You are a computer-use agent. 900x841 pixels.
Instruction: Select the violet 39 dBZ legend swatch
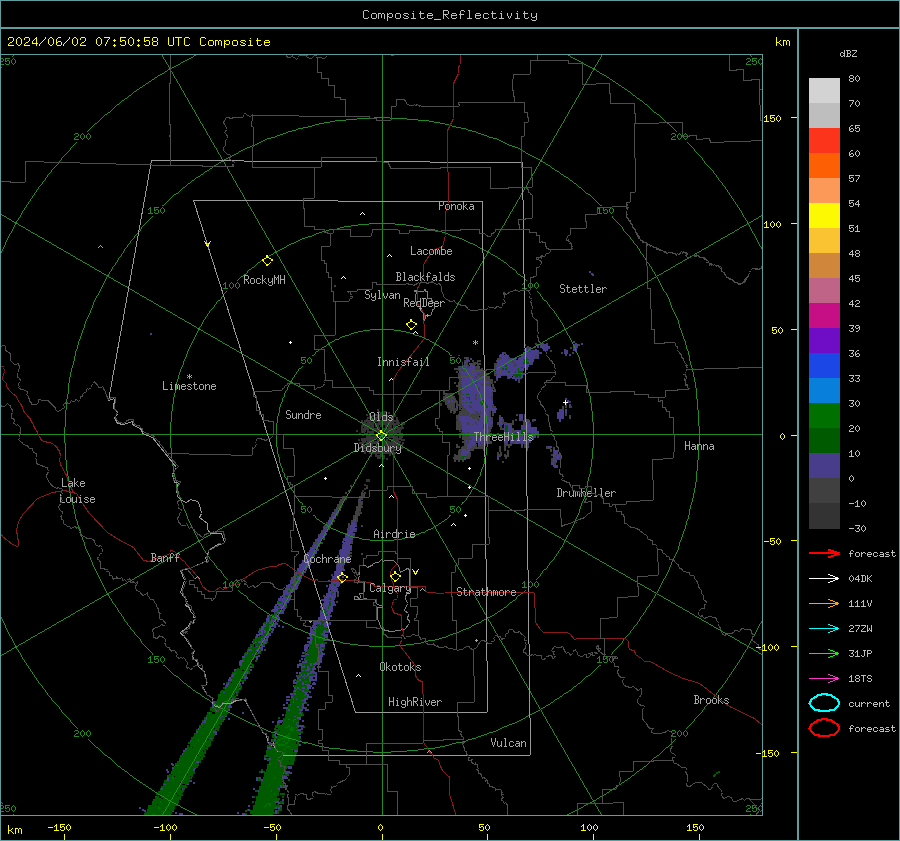[x=824, y=340]
